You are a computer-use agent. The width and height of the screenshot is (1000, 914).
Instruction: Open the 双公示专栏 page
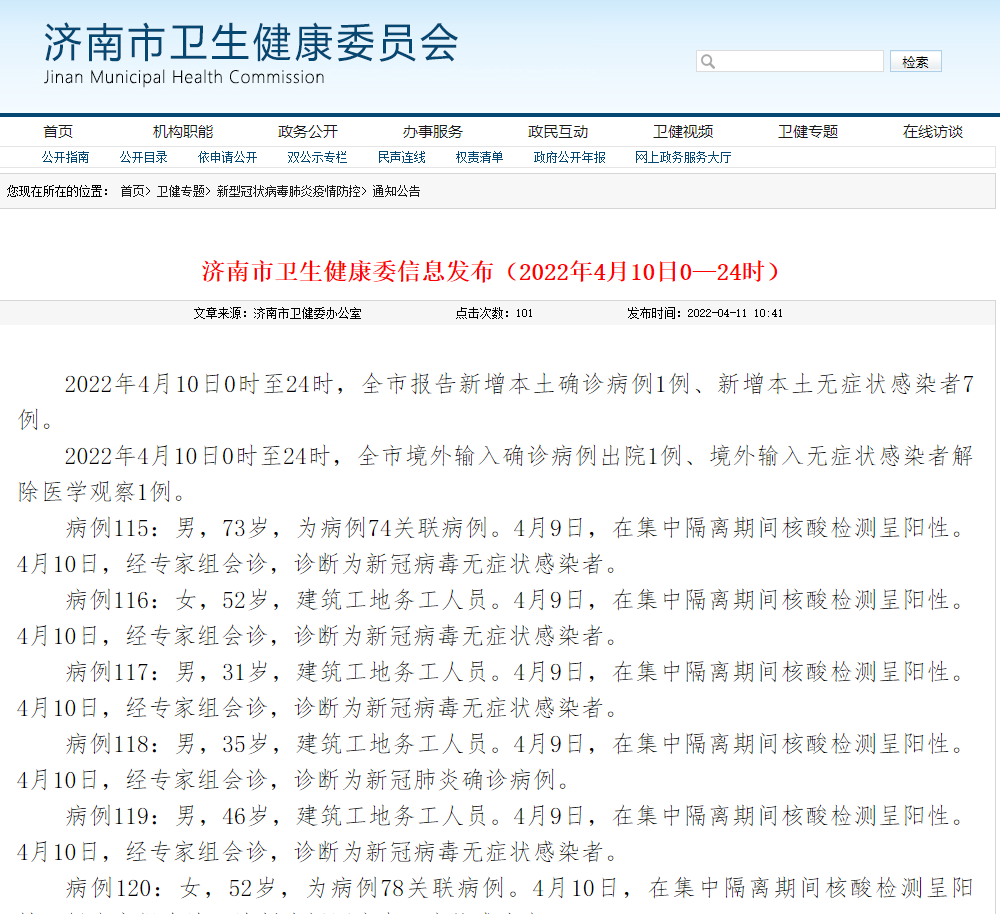click(x=317, y=157)
